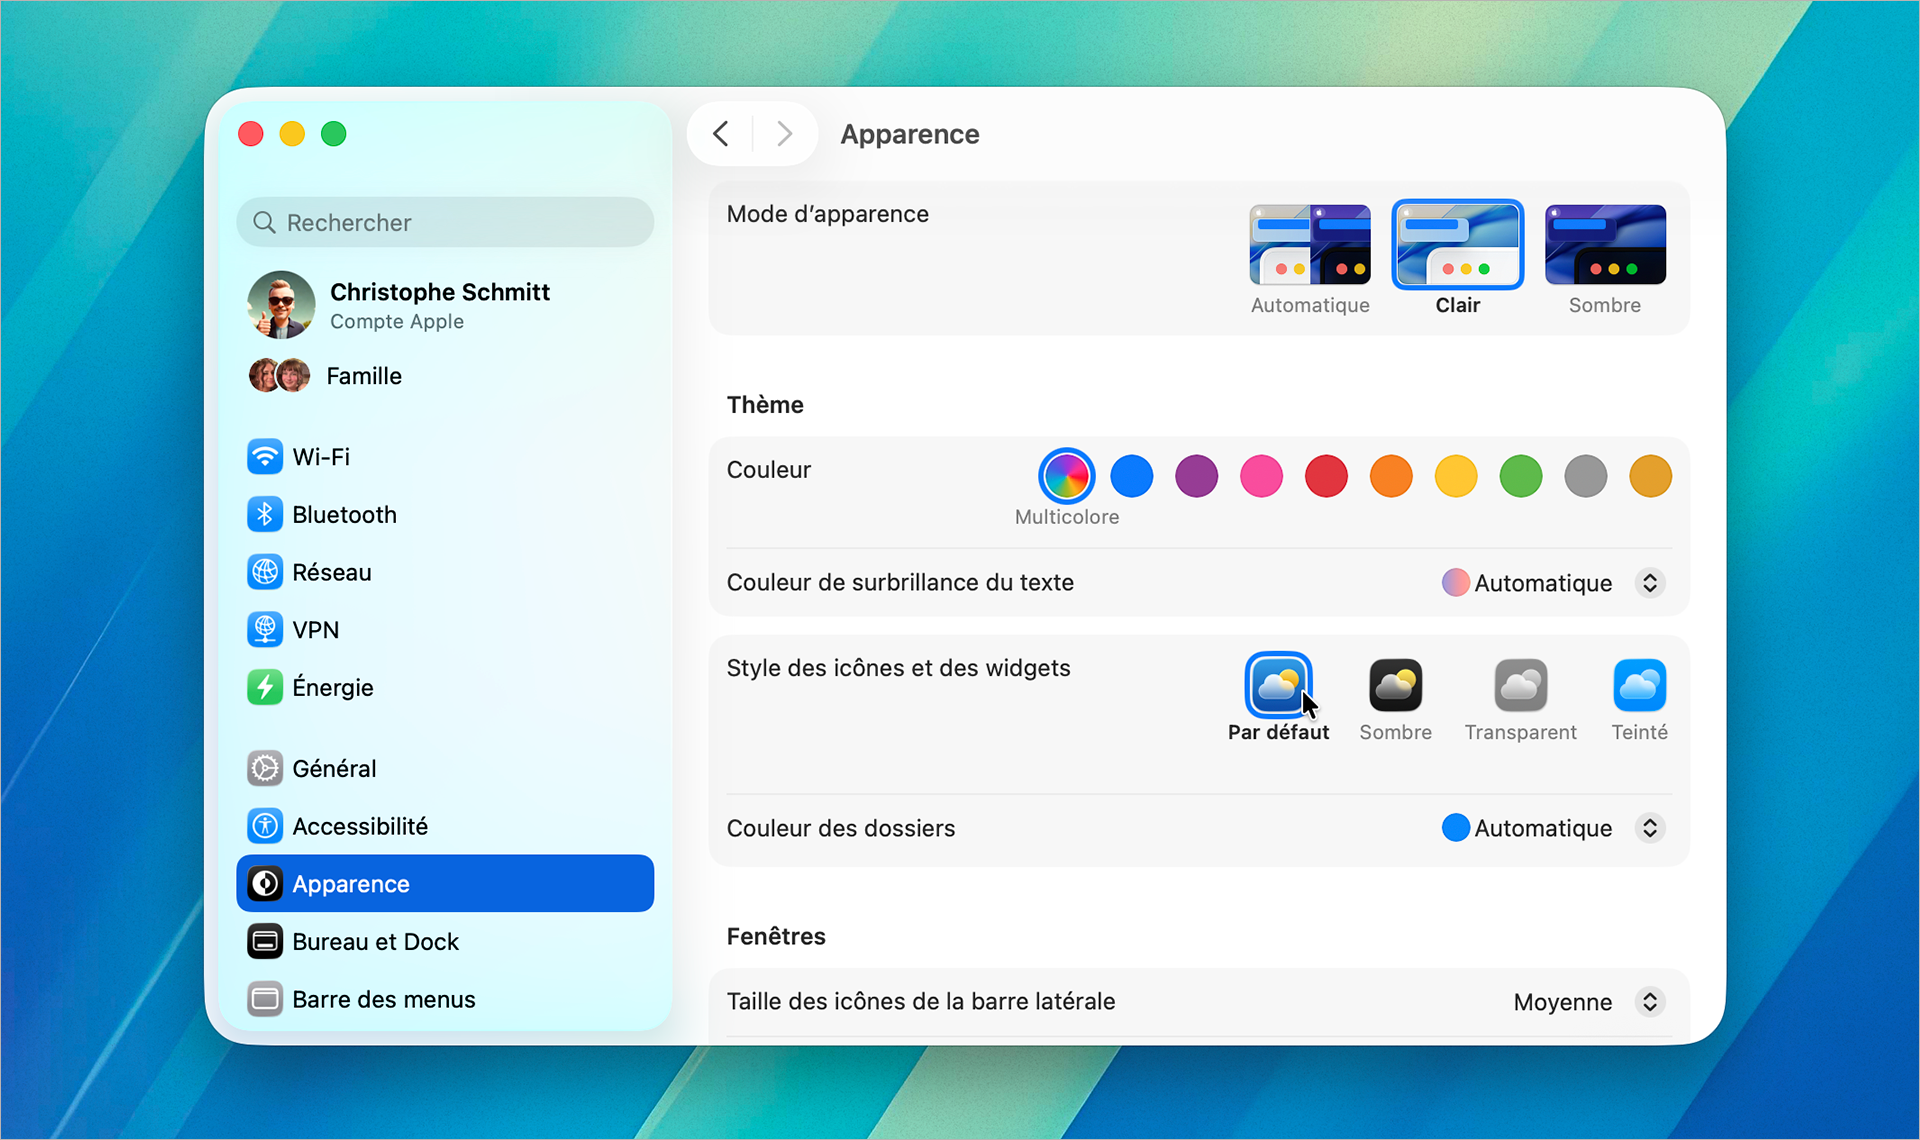Go back with the left chevron button
Viewport: 1920px width, 1140px height.
[x=721, y=134]
